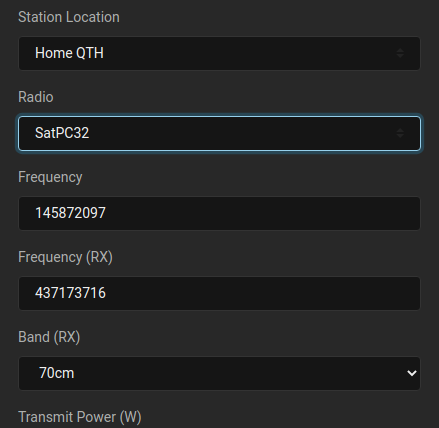Click the SatPC32 selected value text

pyautogui.click(x=62, y=133)
